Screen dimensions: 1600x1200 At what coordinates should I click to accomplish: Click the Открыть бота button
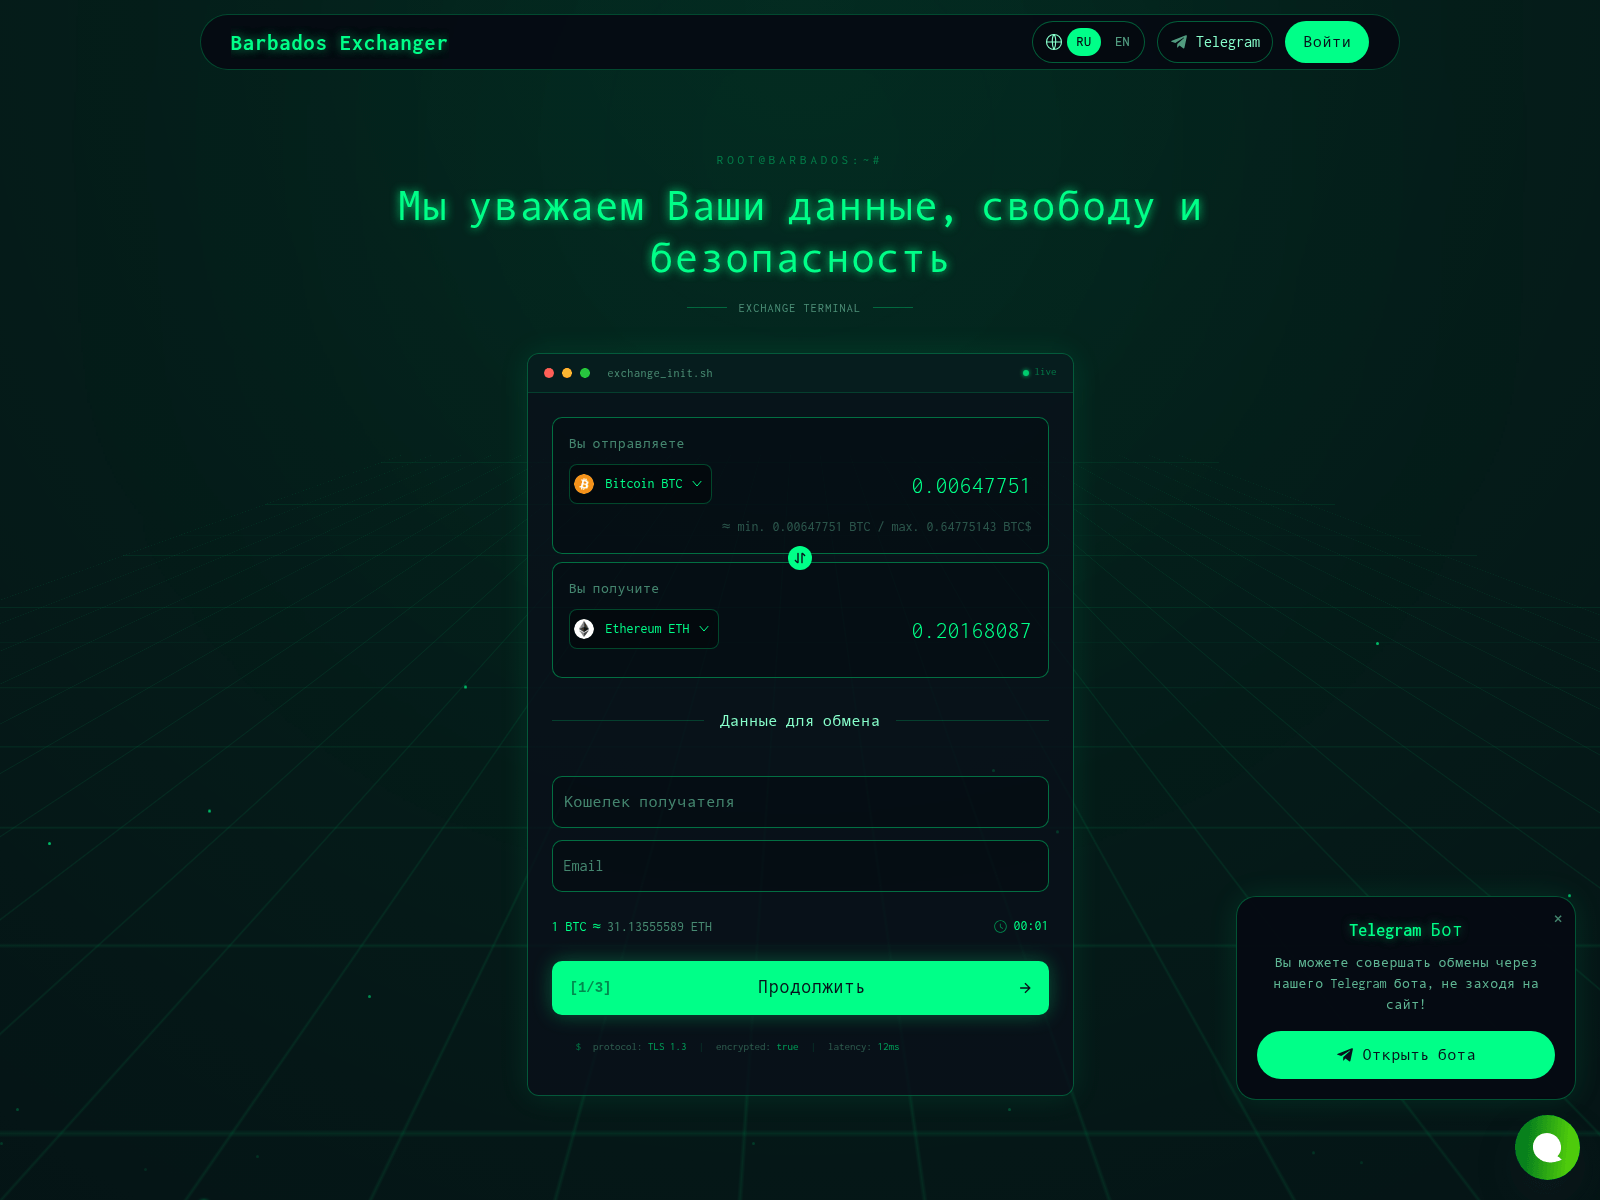(x=1406, y=1055)
